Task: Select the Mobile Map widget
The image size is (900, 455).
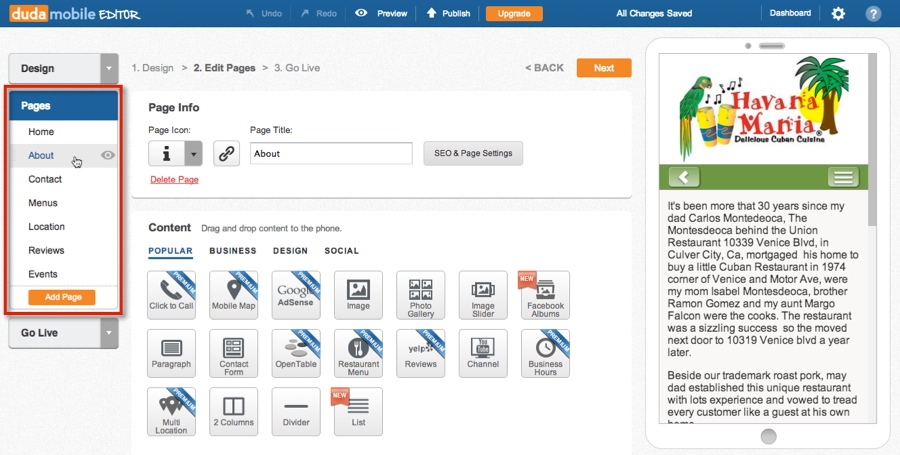Action: click(x=233, y=295)
